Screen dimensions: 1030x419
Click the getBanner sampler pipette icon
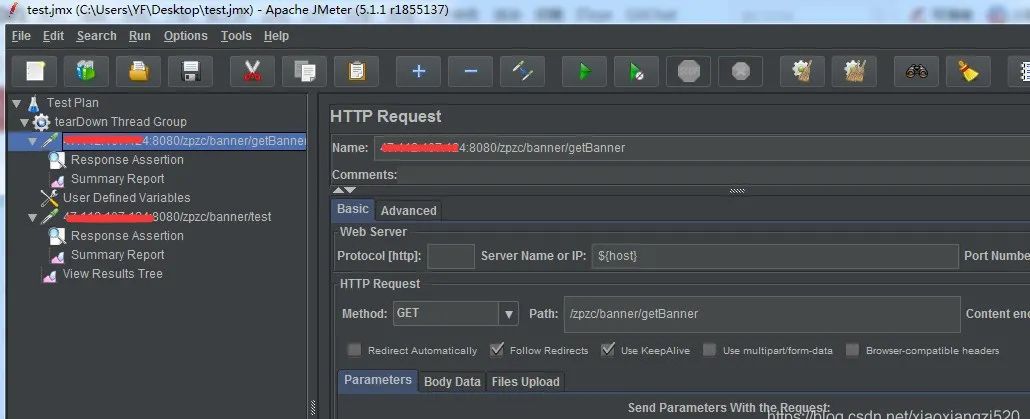(x=50, y=141)
